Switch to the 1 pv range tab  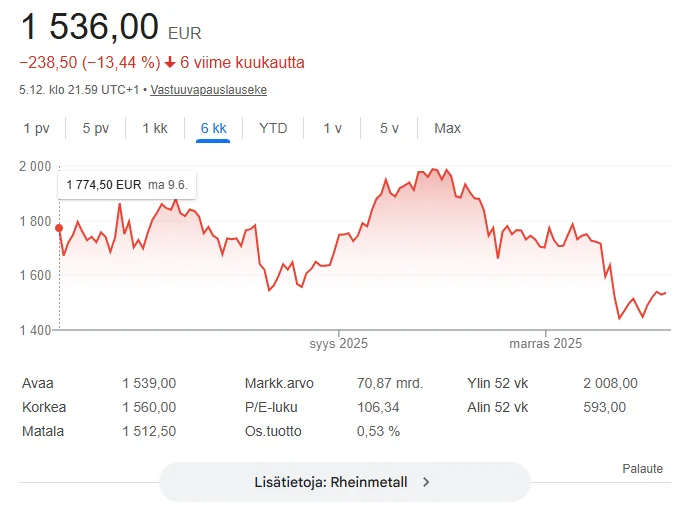36,128
